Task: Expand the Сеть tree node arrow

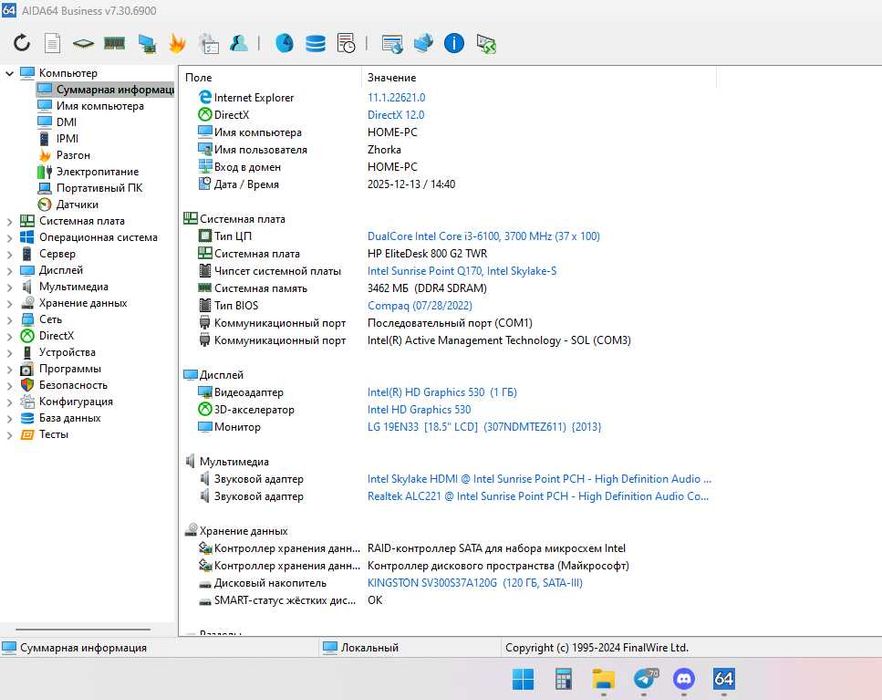Action: pos(10,320)
